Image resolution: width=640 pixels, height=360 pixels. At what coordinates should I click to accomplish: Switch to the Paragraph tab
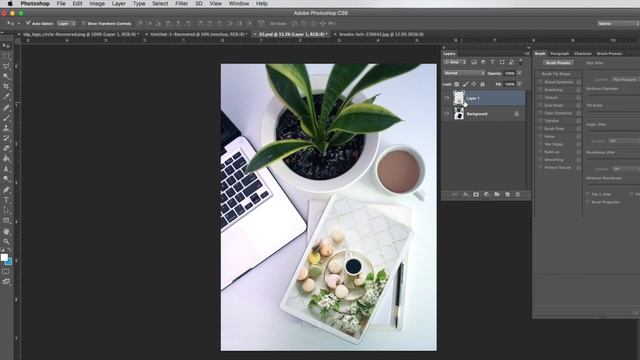pos(560,53)
